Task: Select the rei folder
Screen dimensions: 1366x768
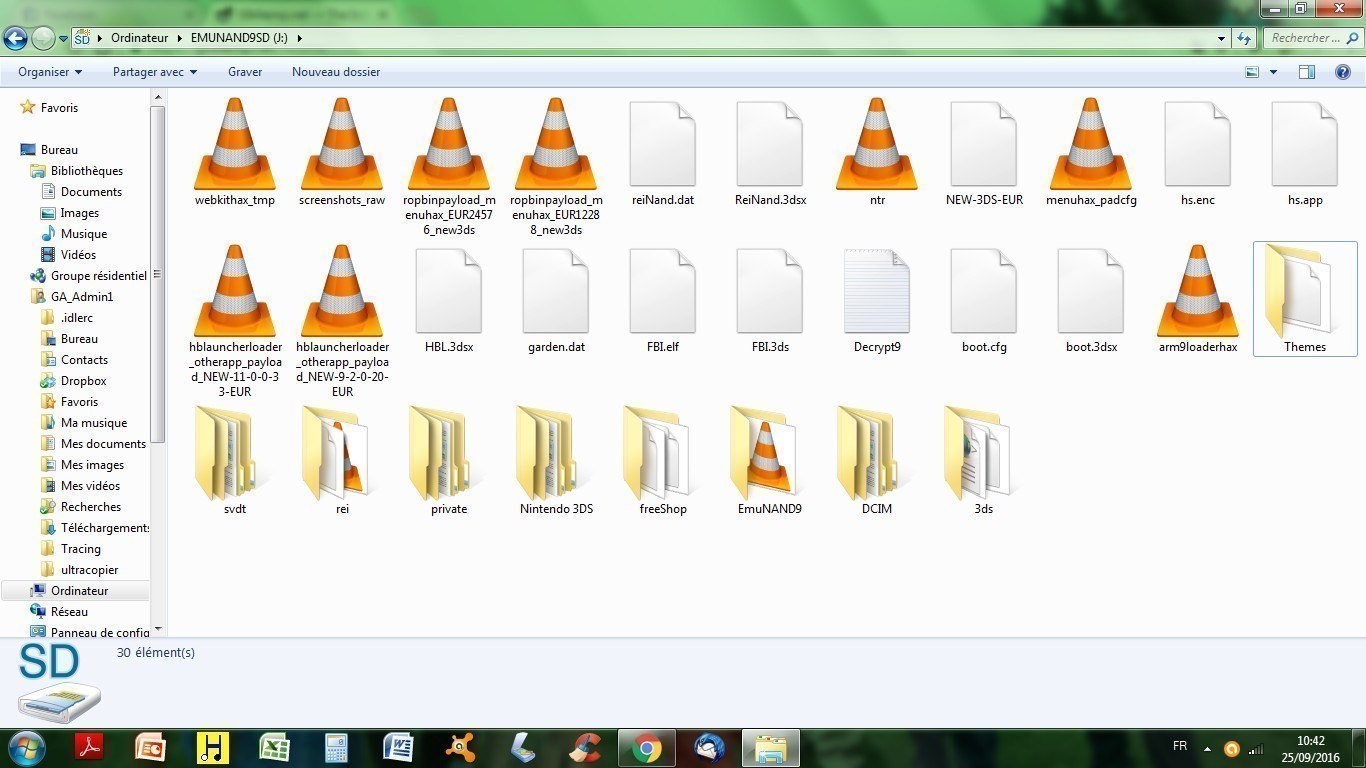Action: pos(342,460)
